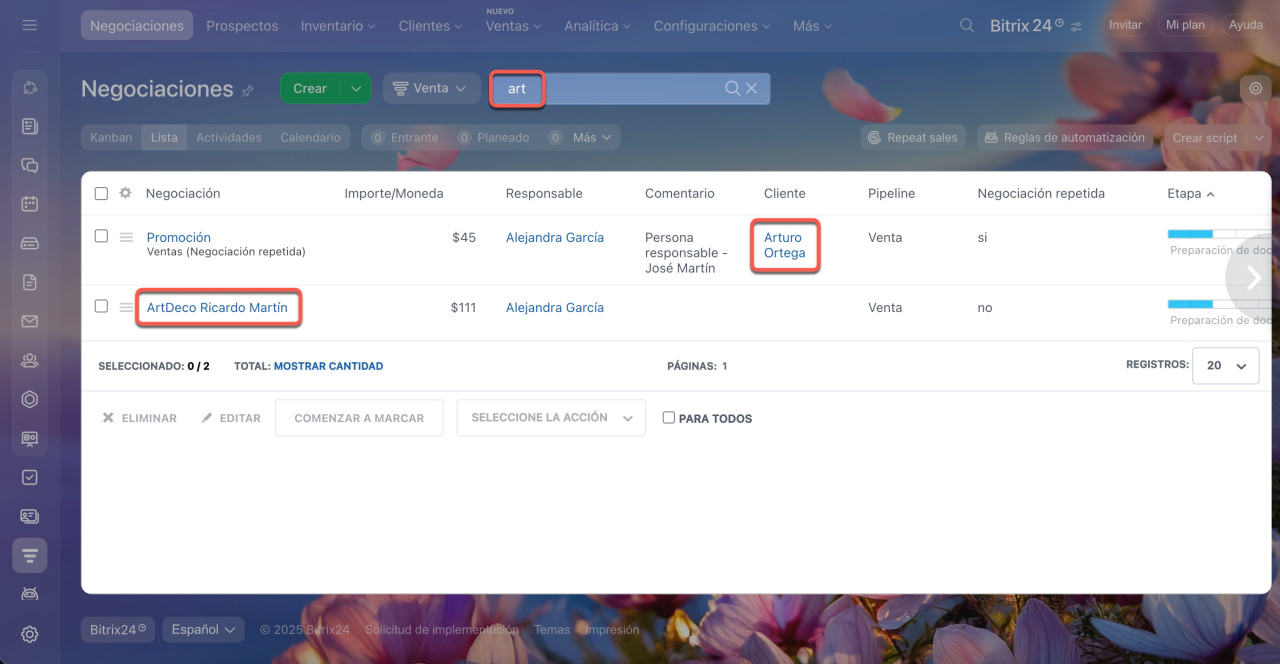Image resolution: width=1280 pixels, height=664 pixels.
Task: Open the sidebar settings gear icon
Action: (30, 633)
